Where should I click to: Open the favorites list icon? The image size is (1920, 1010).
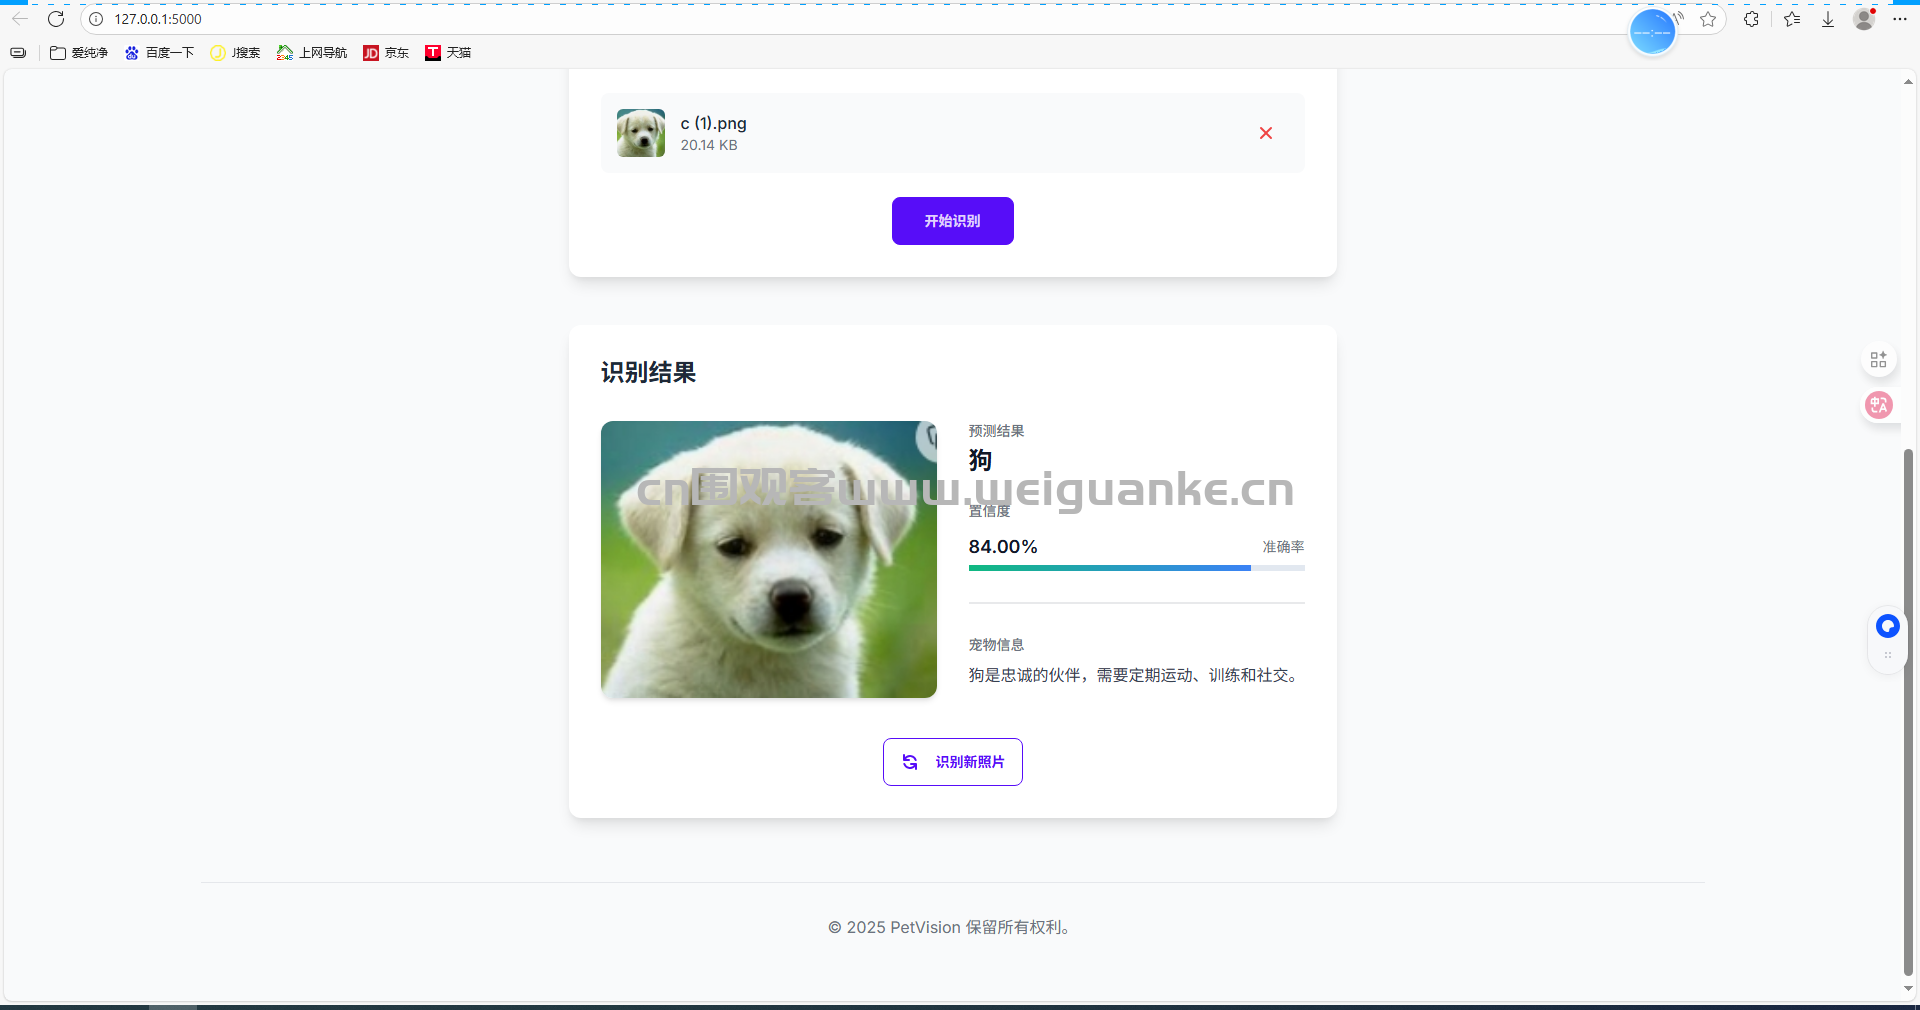click(x=1791, y=19)
